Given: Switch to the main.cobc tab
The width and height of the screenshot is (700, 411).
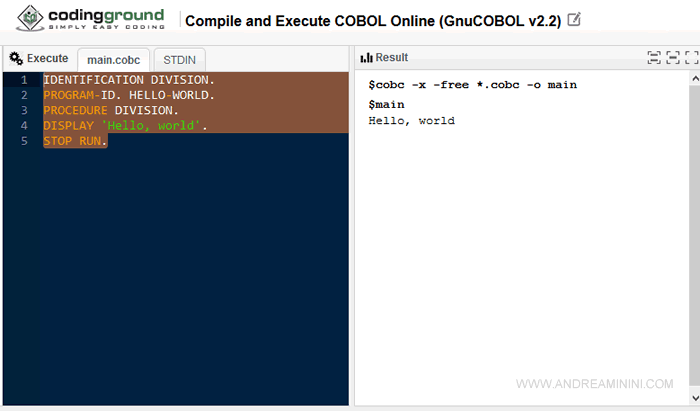Looking at the screenshot, I should [x=113, y=59].
